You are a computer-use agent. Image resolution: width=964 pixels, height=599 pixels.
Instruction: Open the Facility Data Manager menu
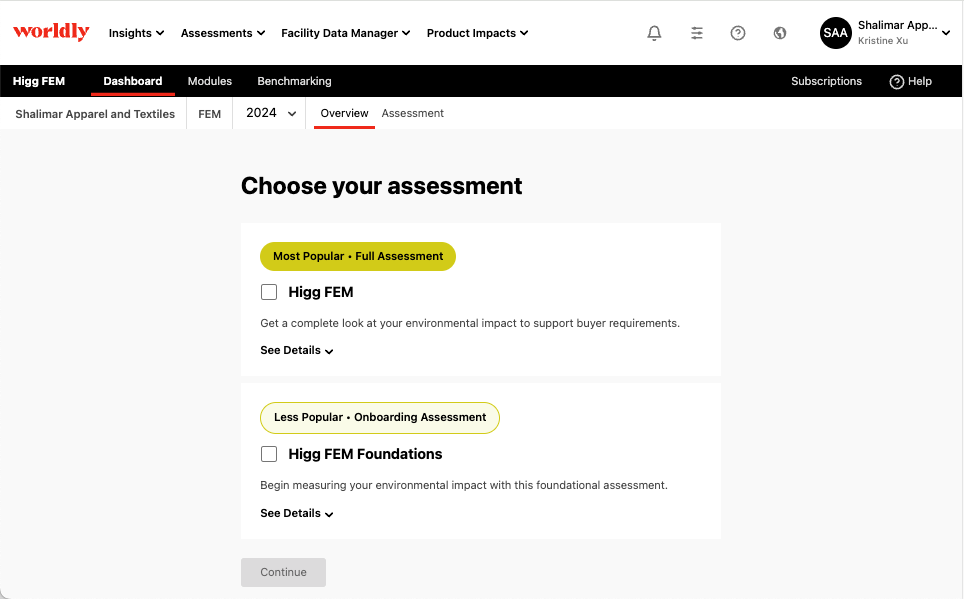345,33
